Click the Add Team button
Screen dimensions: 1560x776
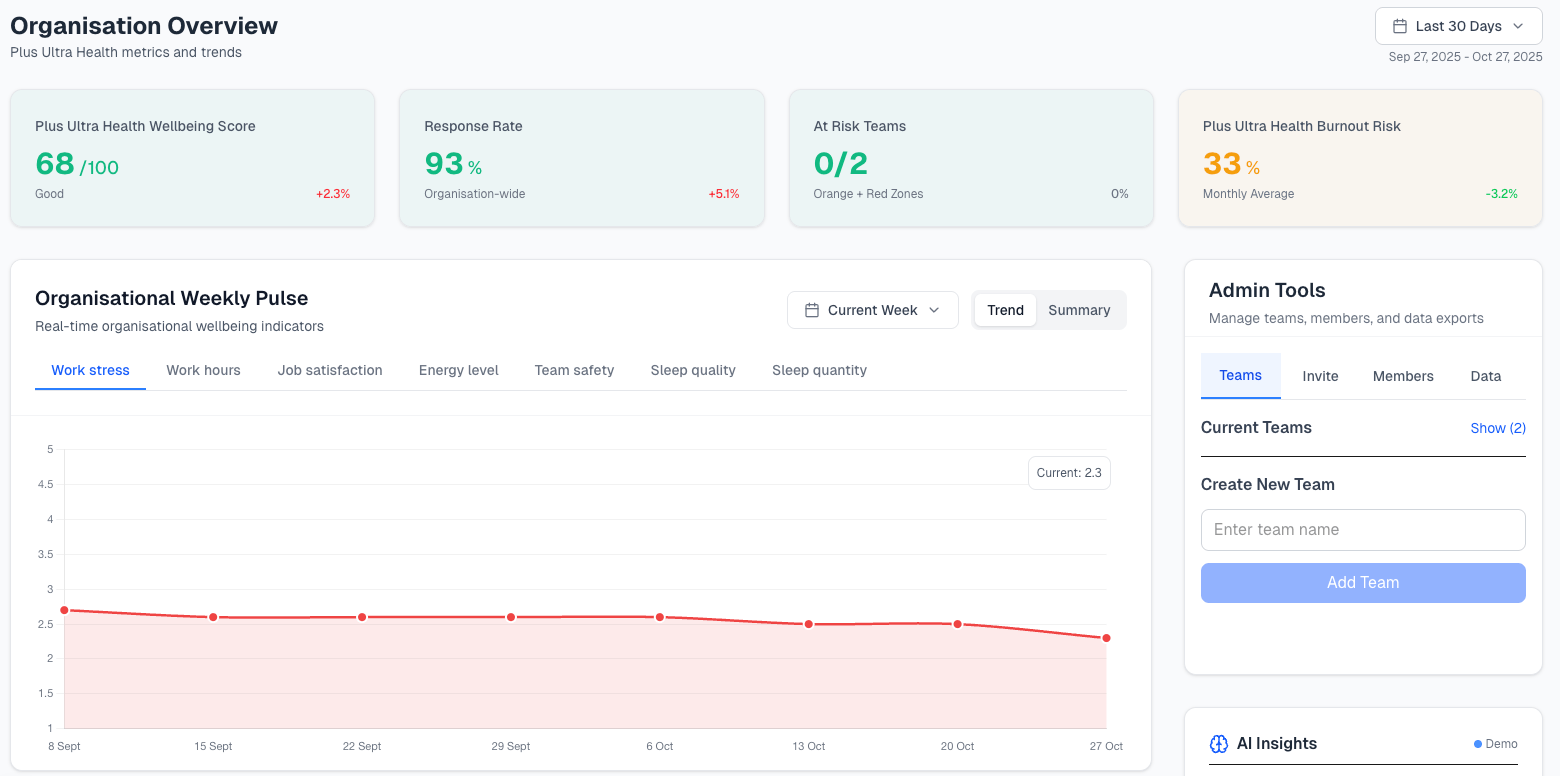coord(1362,582)
